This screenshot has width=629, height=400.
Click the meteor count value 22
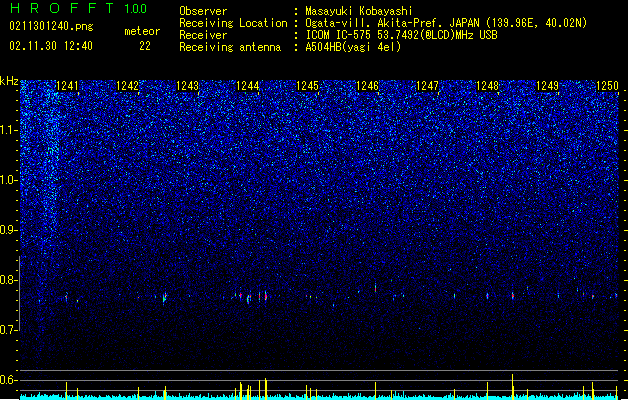(x=145, y=46)
